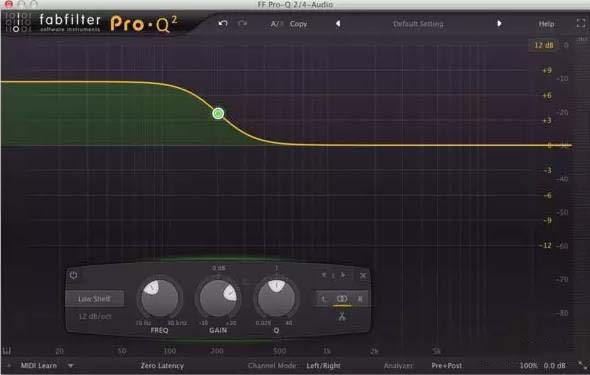Expand the MIDI Learn dropdown arrow
Viewport: 590px width, 375px height.
tap(70, 365)
